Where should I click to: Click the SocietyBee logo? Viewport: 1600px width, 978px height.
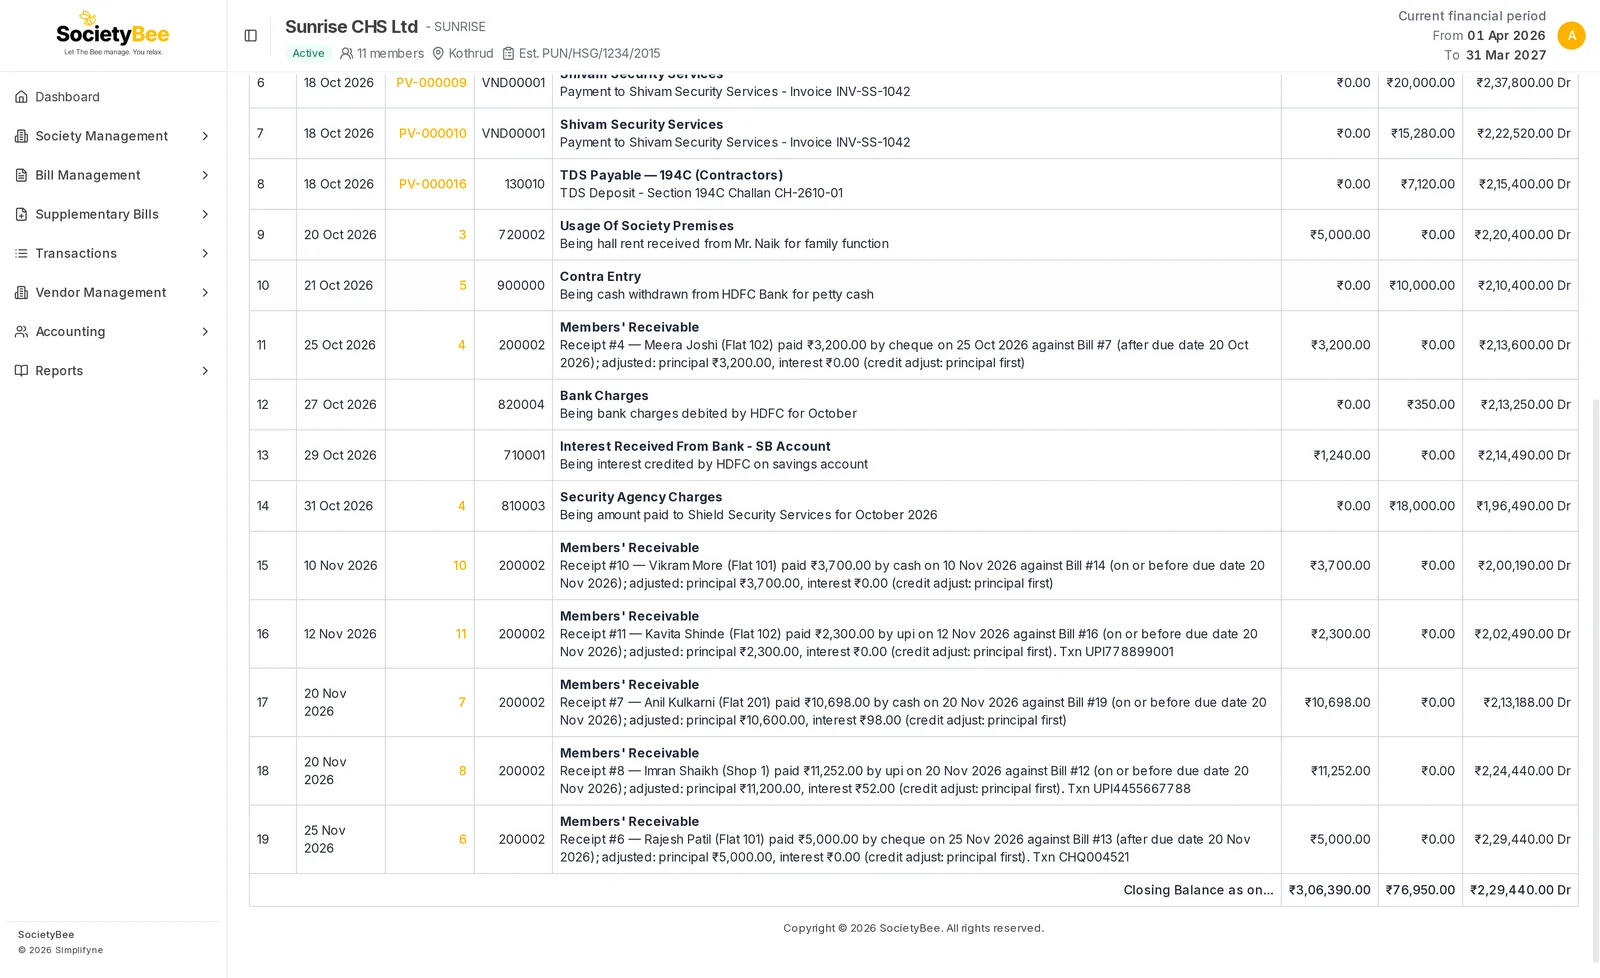coord(113,35)
